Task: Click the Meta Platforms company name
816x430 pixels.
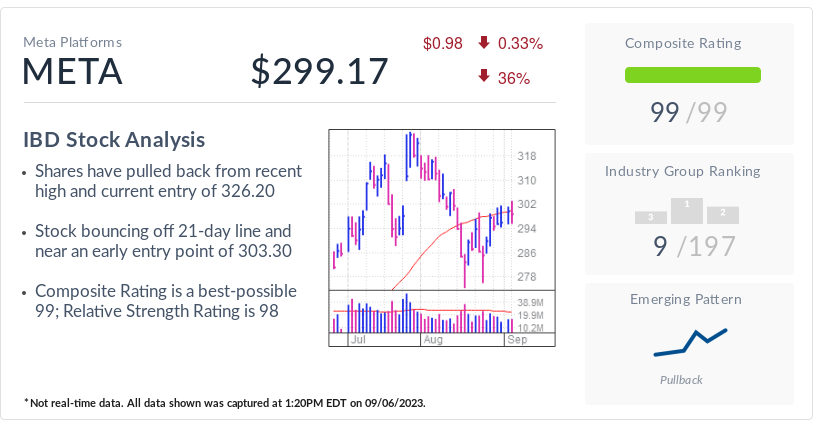Action: pyautogui.click(x=73, y=42)
